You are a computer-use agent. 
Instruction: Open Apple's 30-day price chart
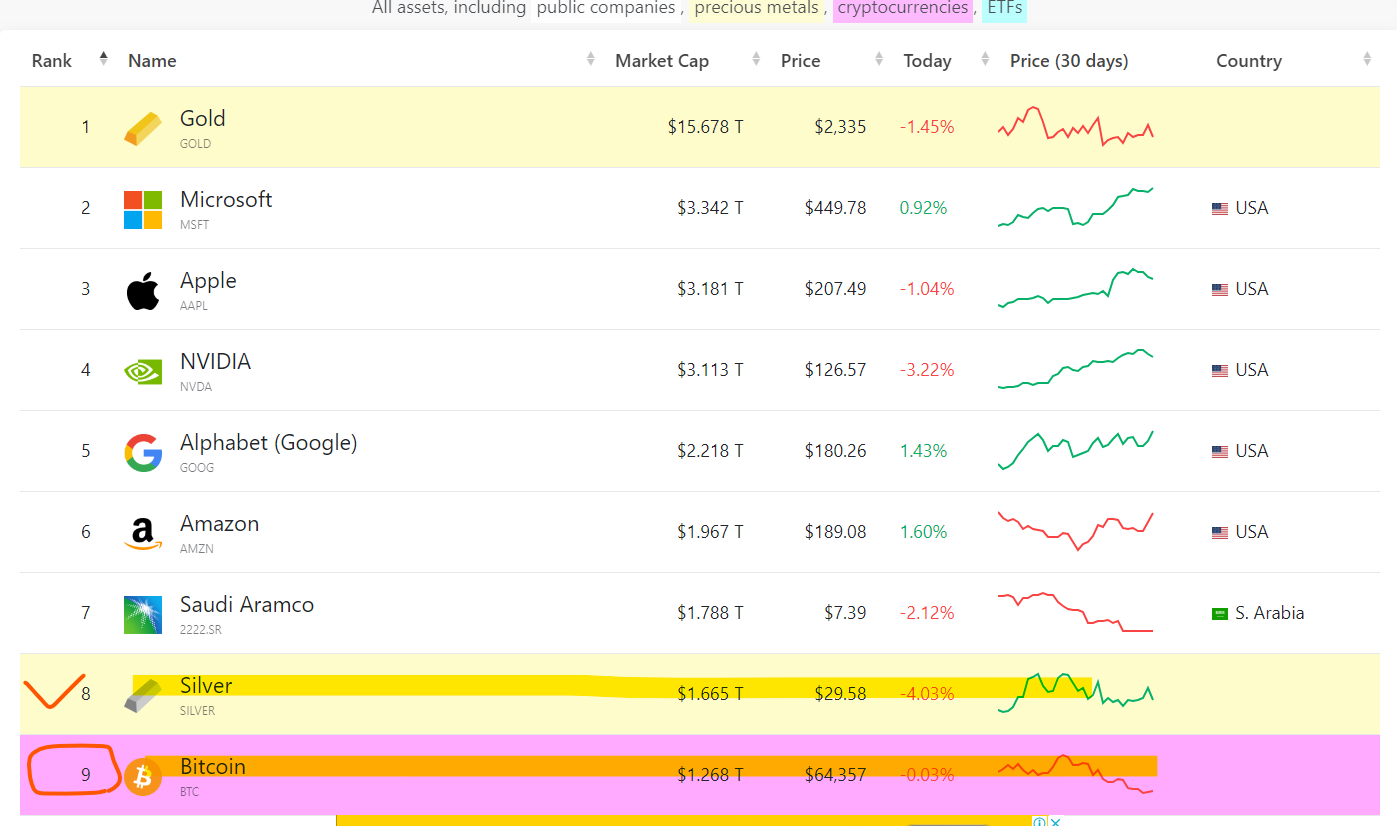1076,288
